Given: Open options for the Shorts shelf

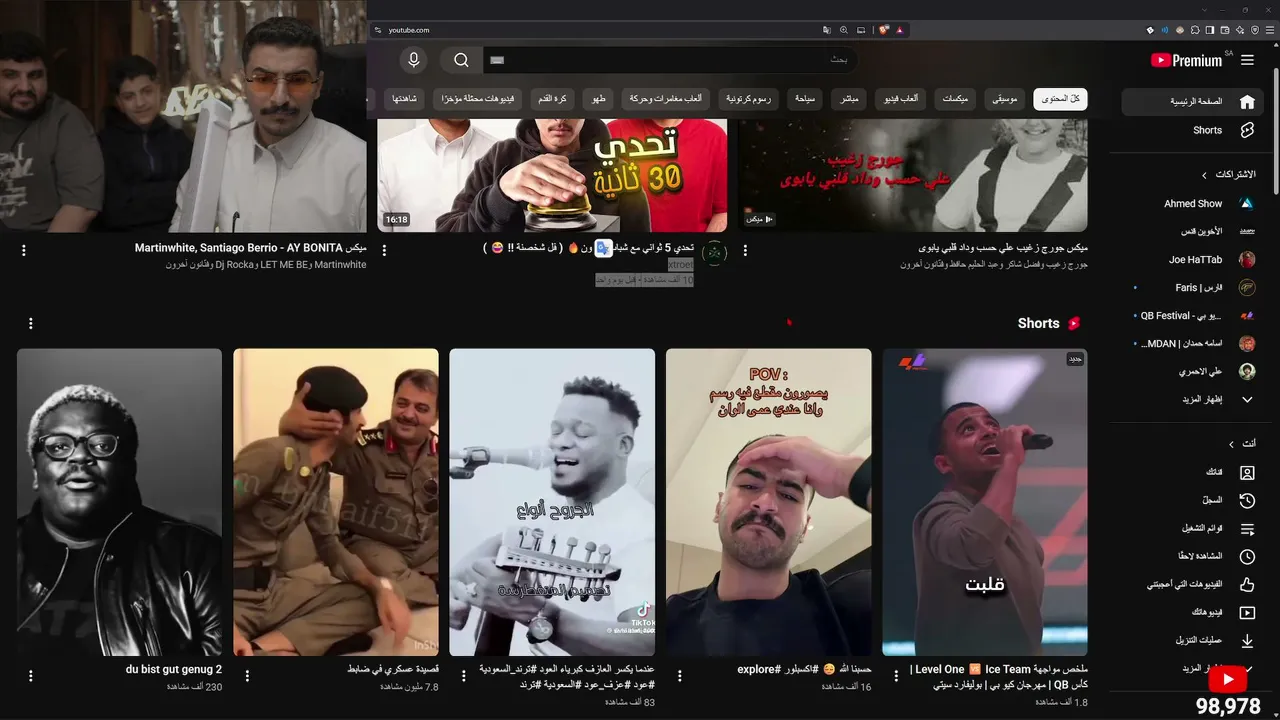Looking at the screenshot, I should pyautogui.click(x=31, y=323).
